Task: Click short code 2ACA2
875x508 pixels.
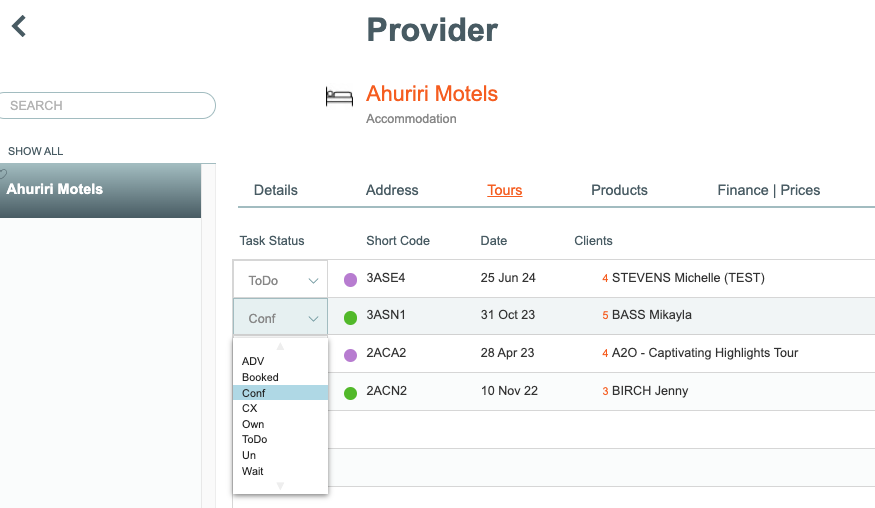Action: pos(386,353)
